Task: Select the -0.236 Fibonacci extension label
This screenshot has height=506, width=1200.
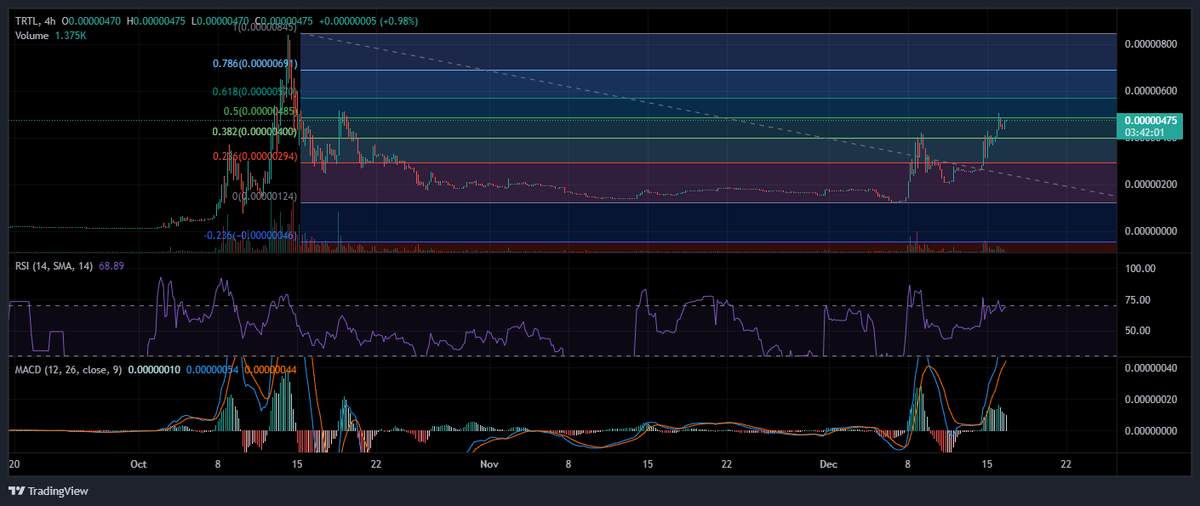Action: 252,235
